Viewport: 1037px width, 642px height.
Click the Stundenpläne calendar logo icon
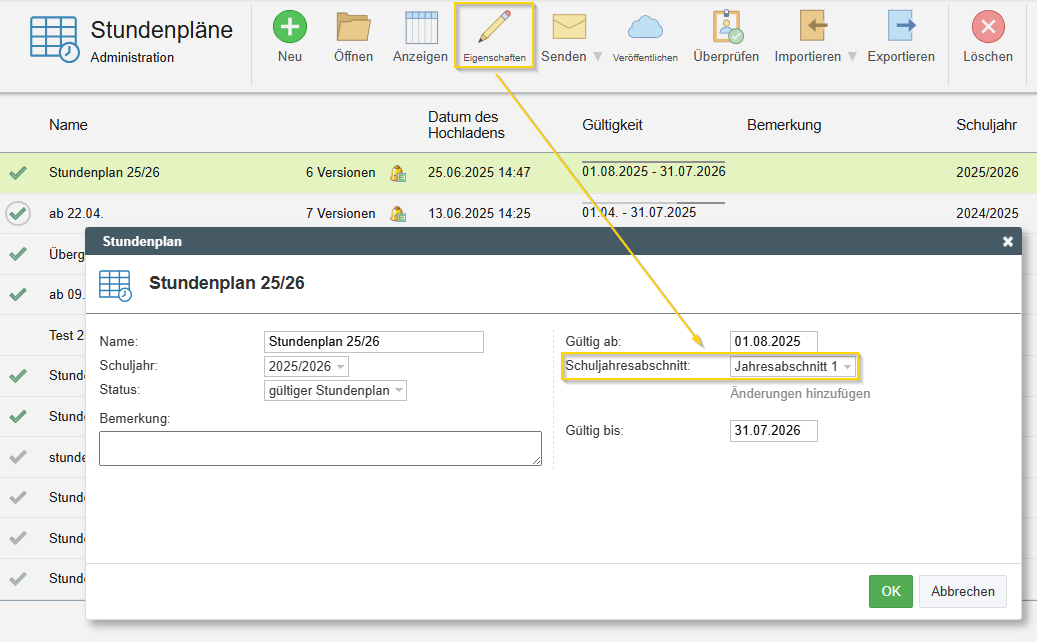click(x=54, y=39)
